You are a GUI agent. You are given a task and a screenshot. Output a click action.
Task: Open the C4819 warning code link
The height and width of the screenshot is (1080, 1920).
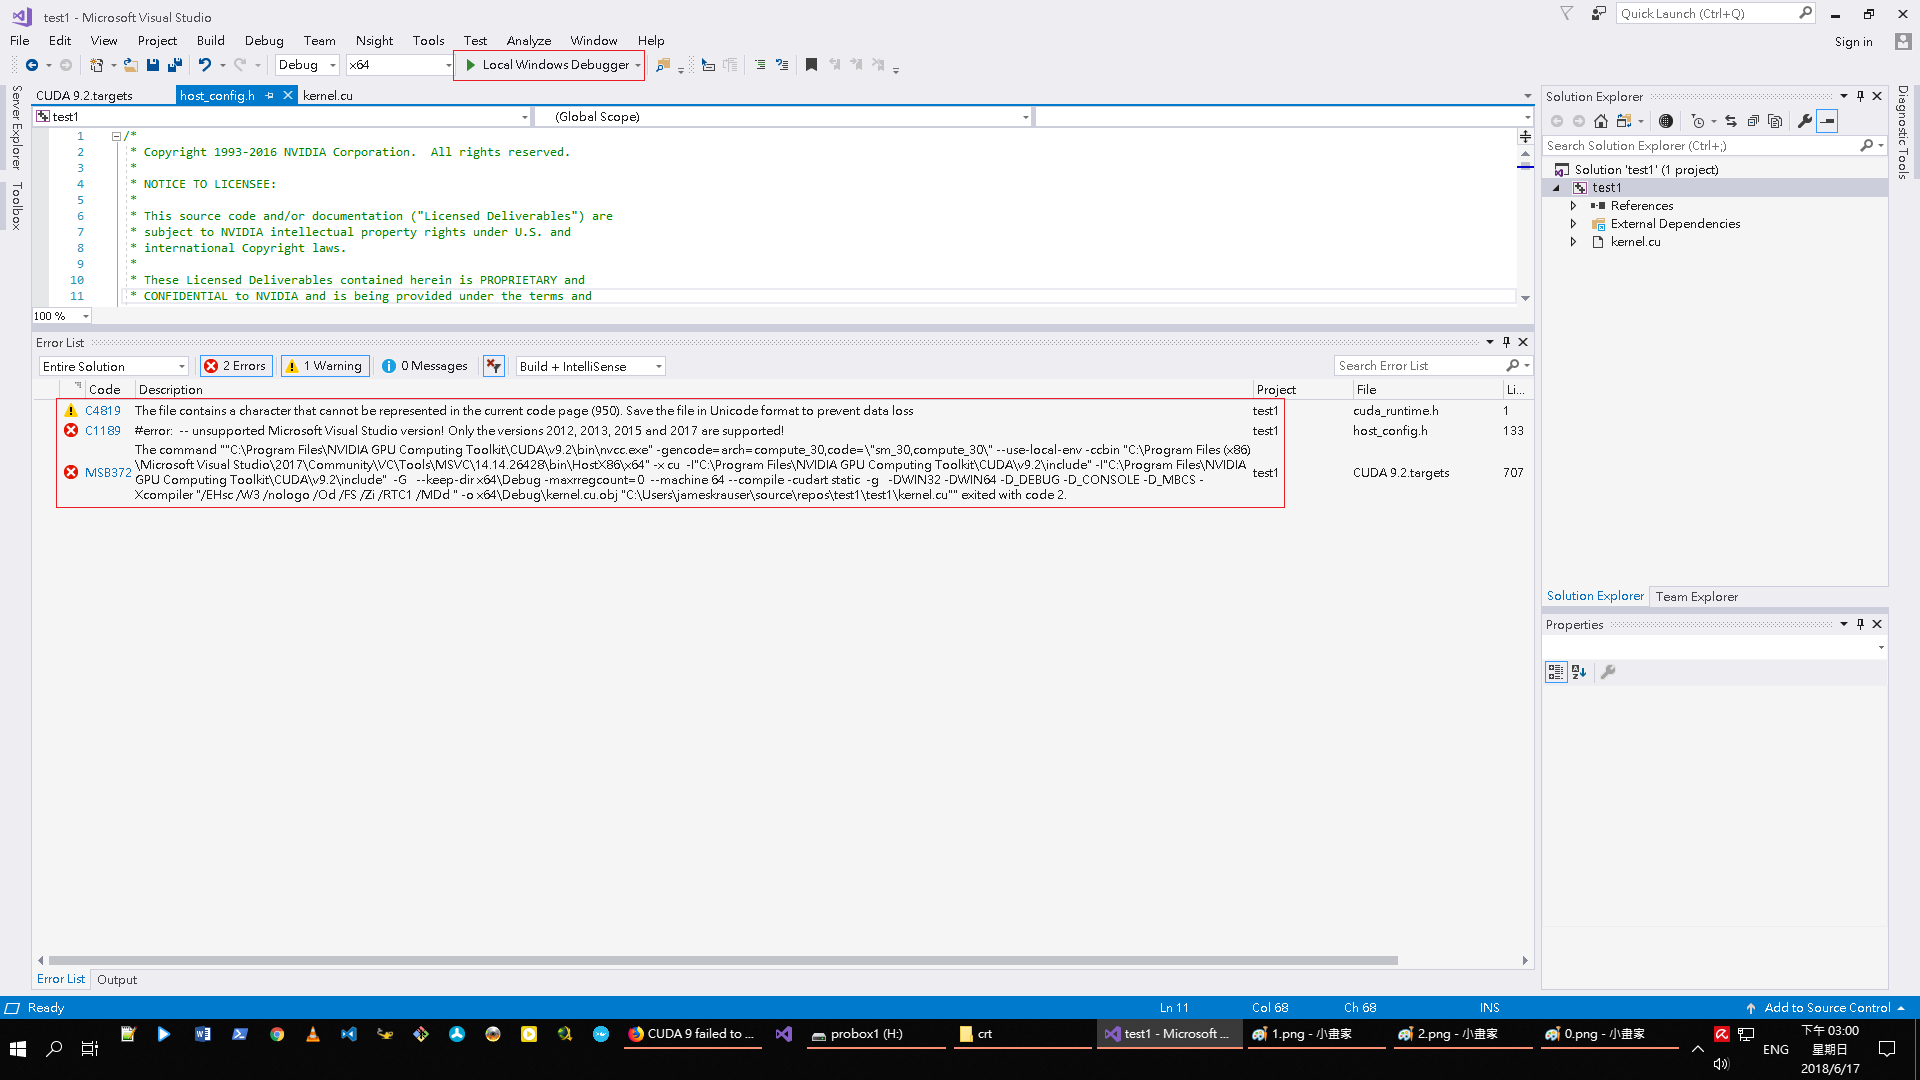coord(102,411)
